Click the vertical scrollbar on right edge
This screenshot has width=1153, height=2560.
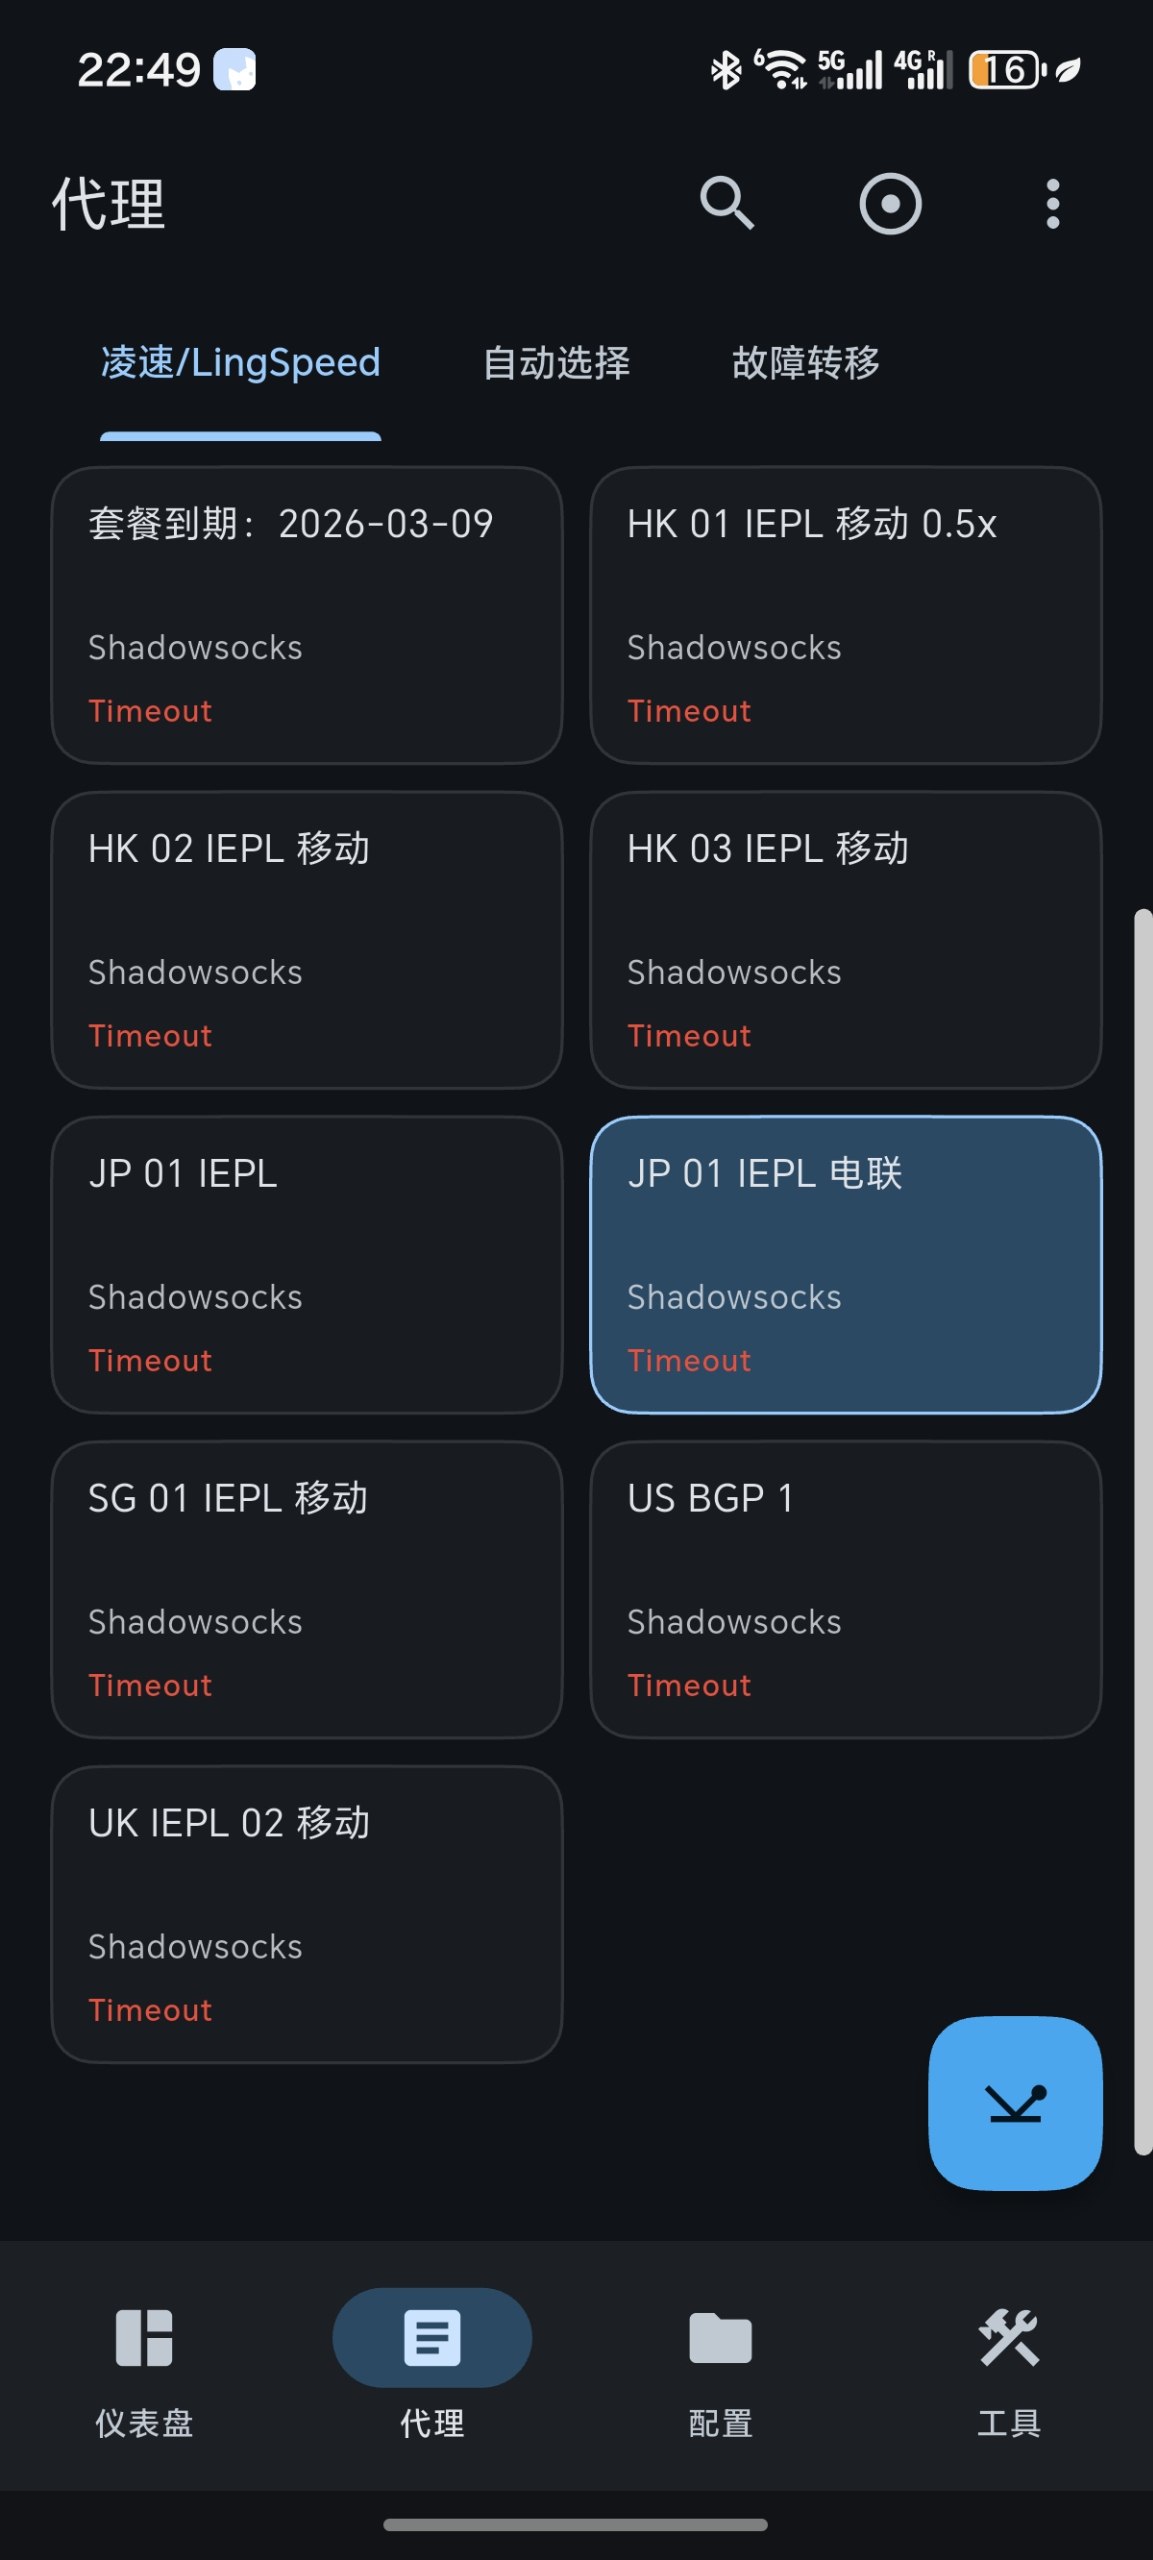[x=1142, y=1530]
